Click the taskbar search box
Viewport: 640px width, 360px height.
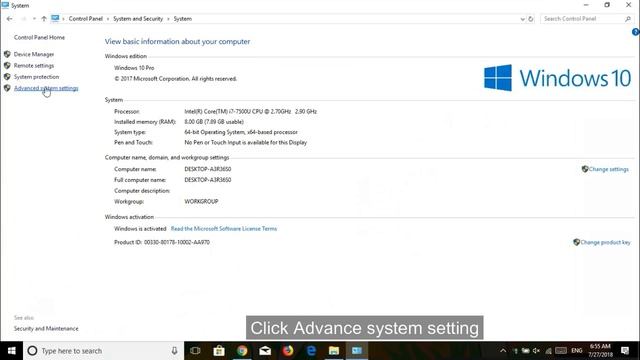(x=104, y=351)
